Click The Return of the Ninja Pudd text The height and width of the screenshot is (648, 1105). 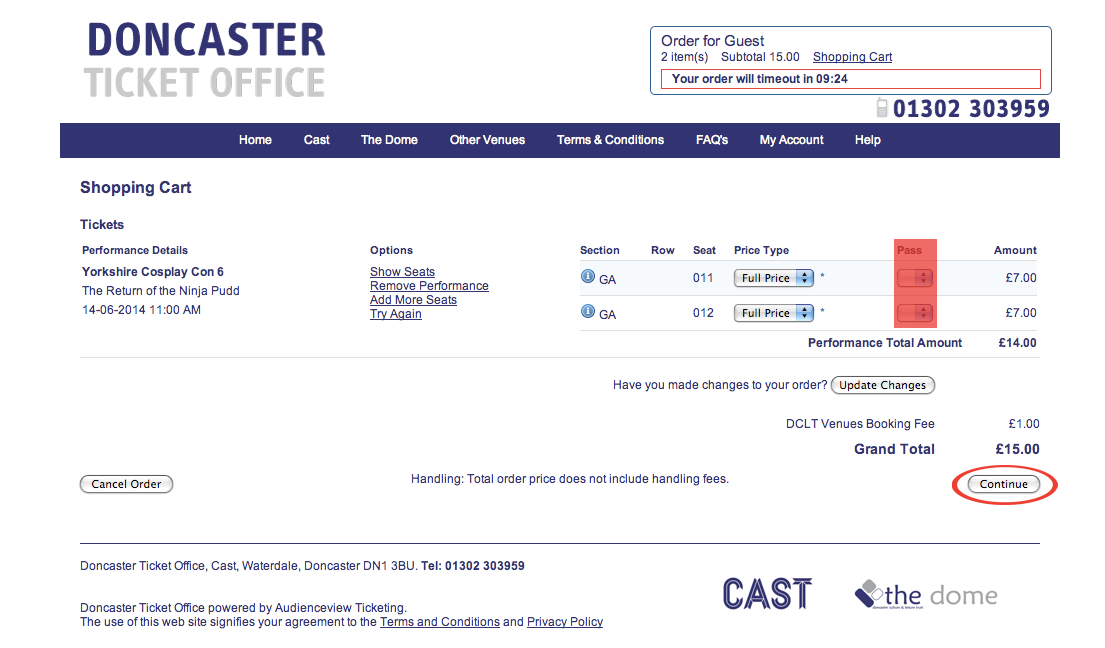tap(161, 291)
